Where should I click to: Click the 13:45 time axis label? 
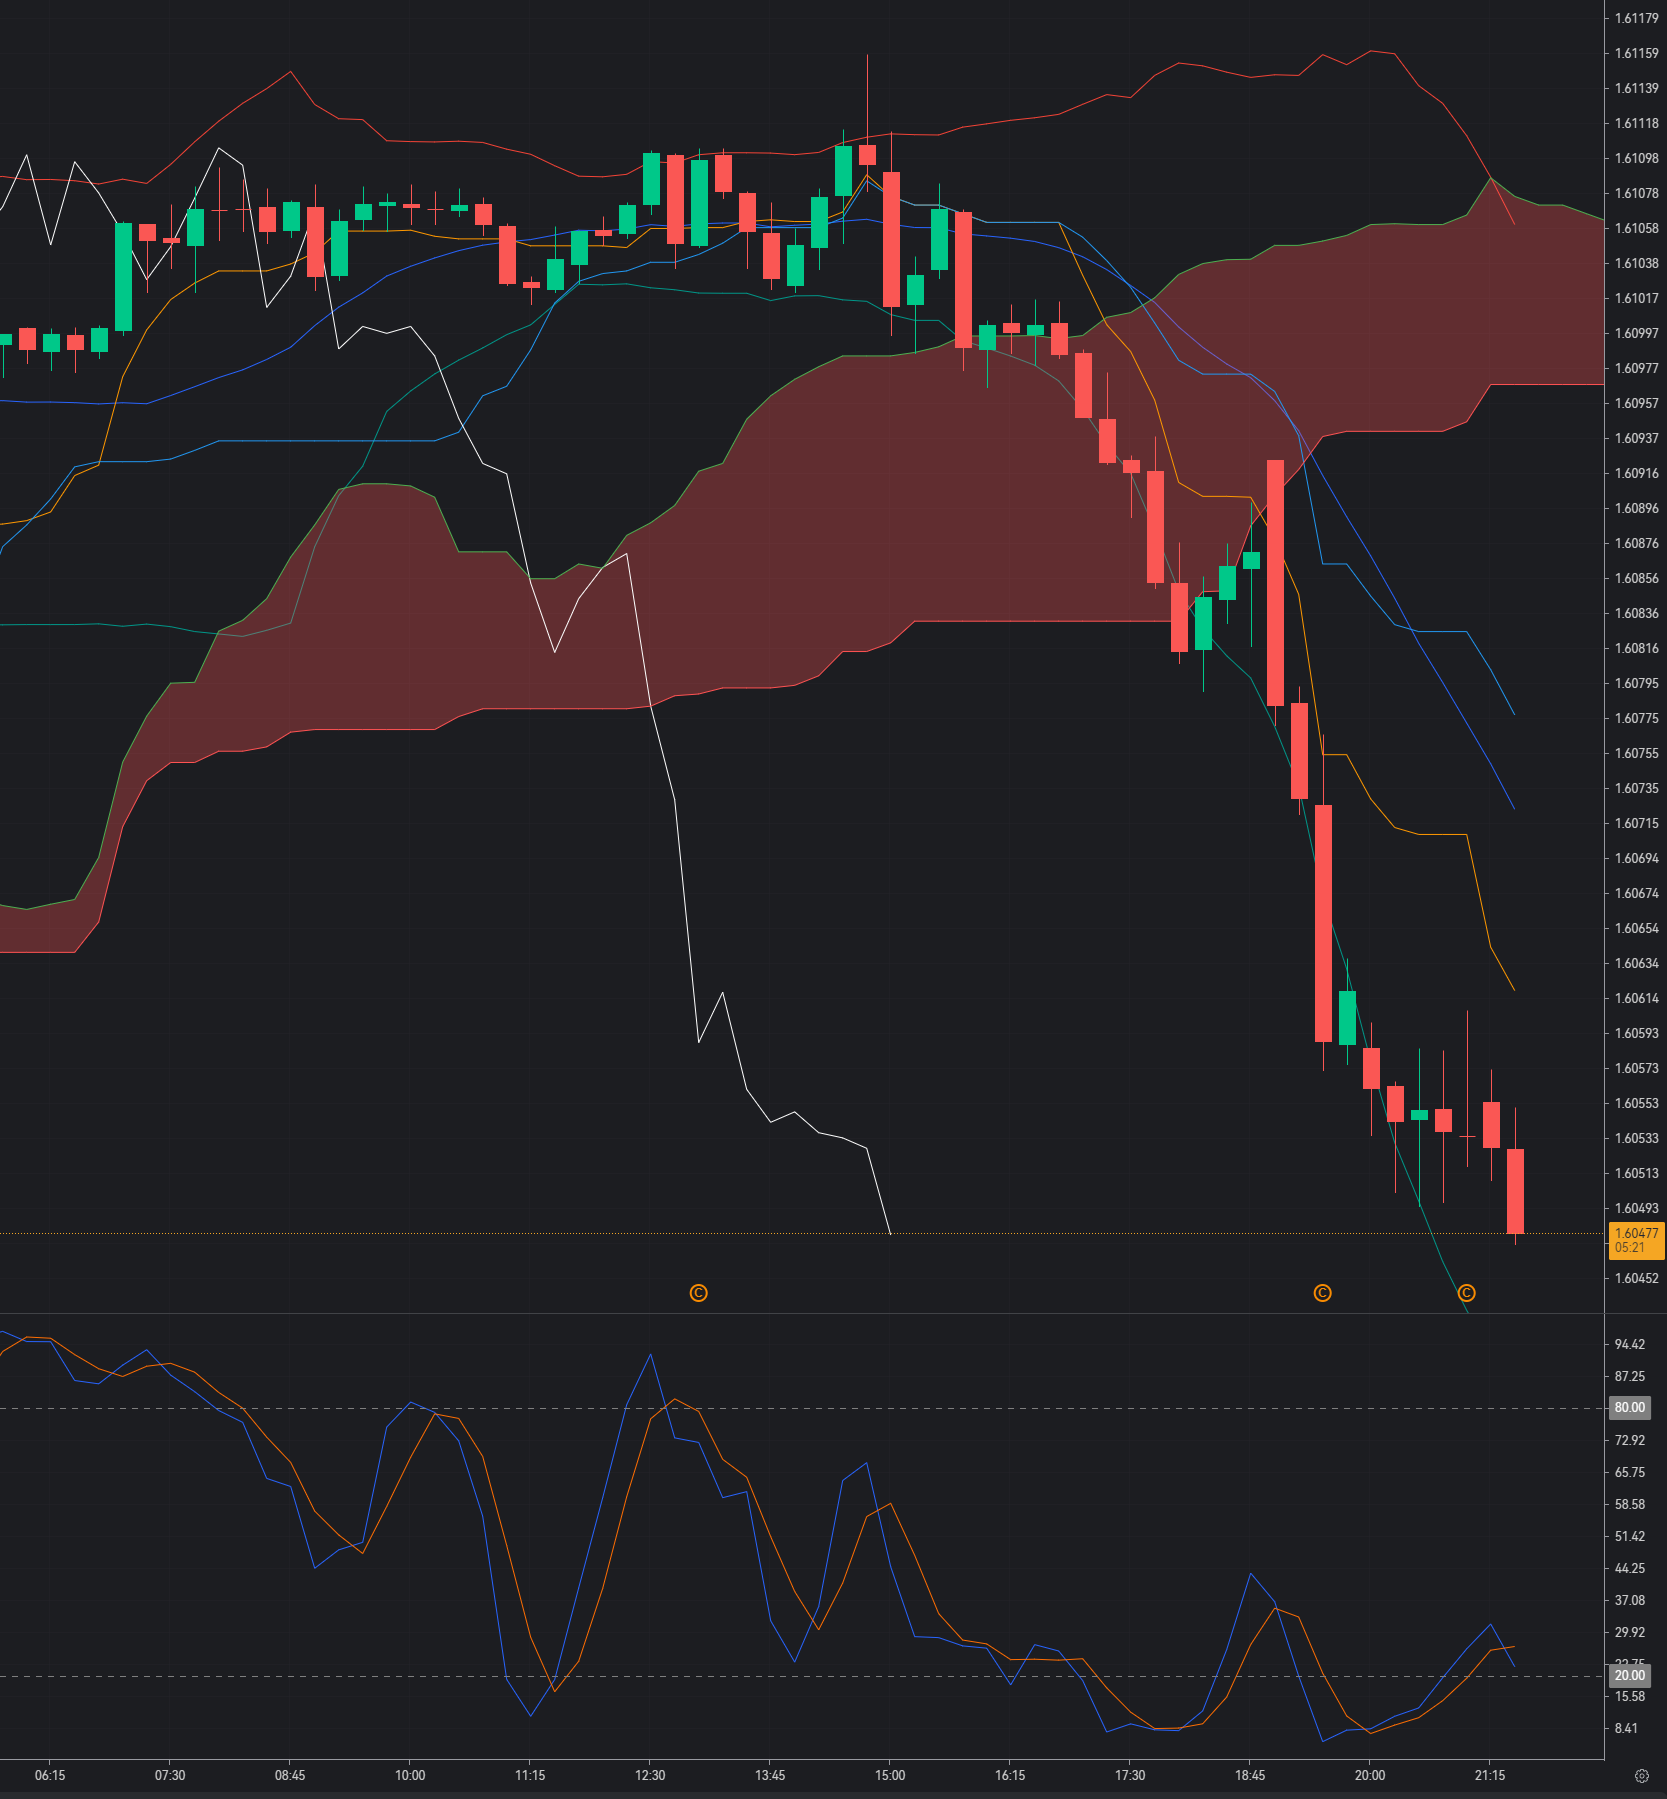770,1775
